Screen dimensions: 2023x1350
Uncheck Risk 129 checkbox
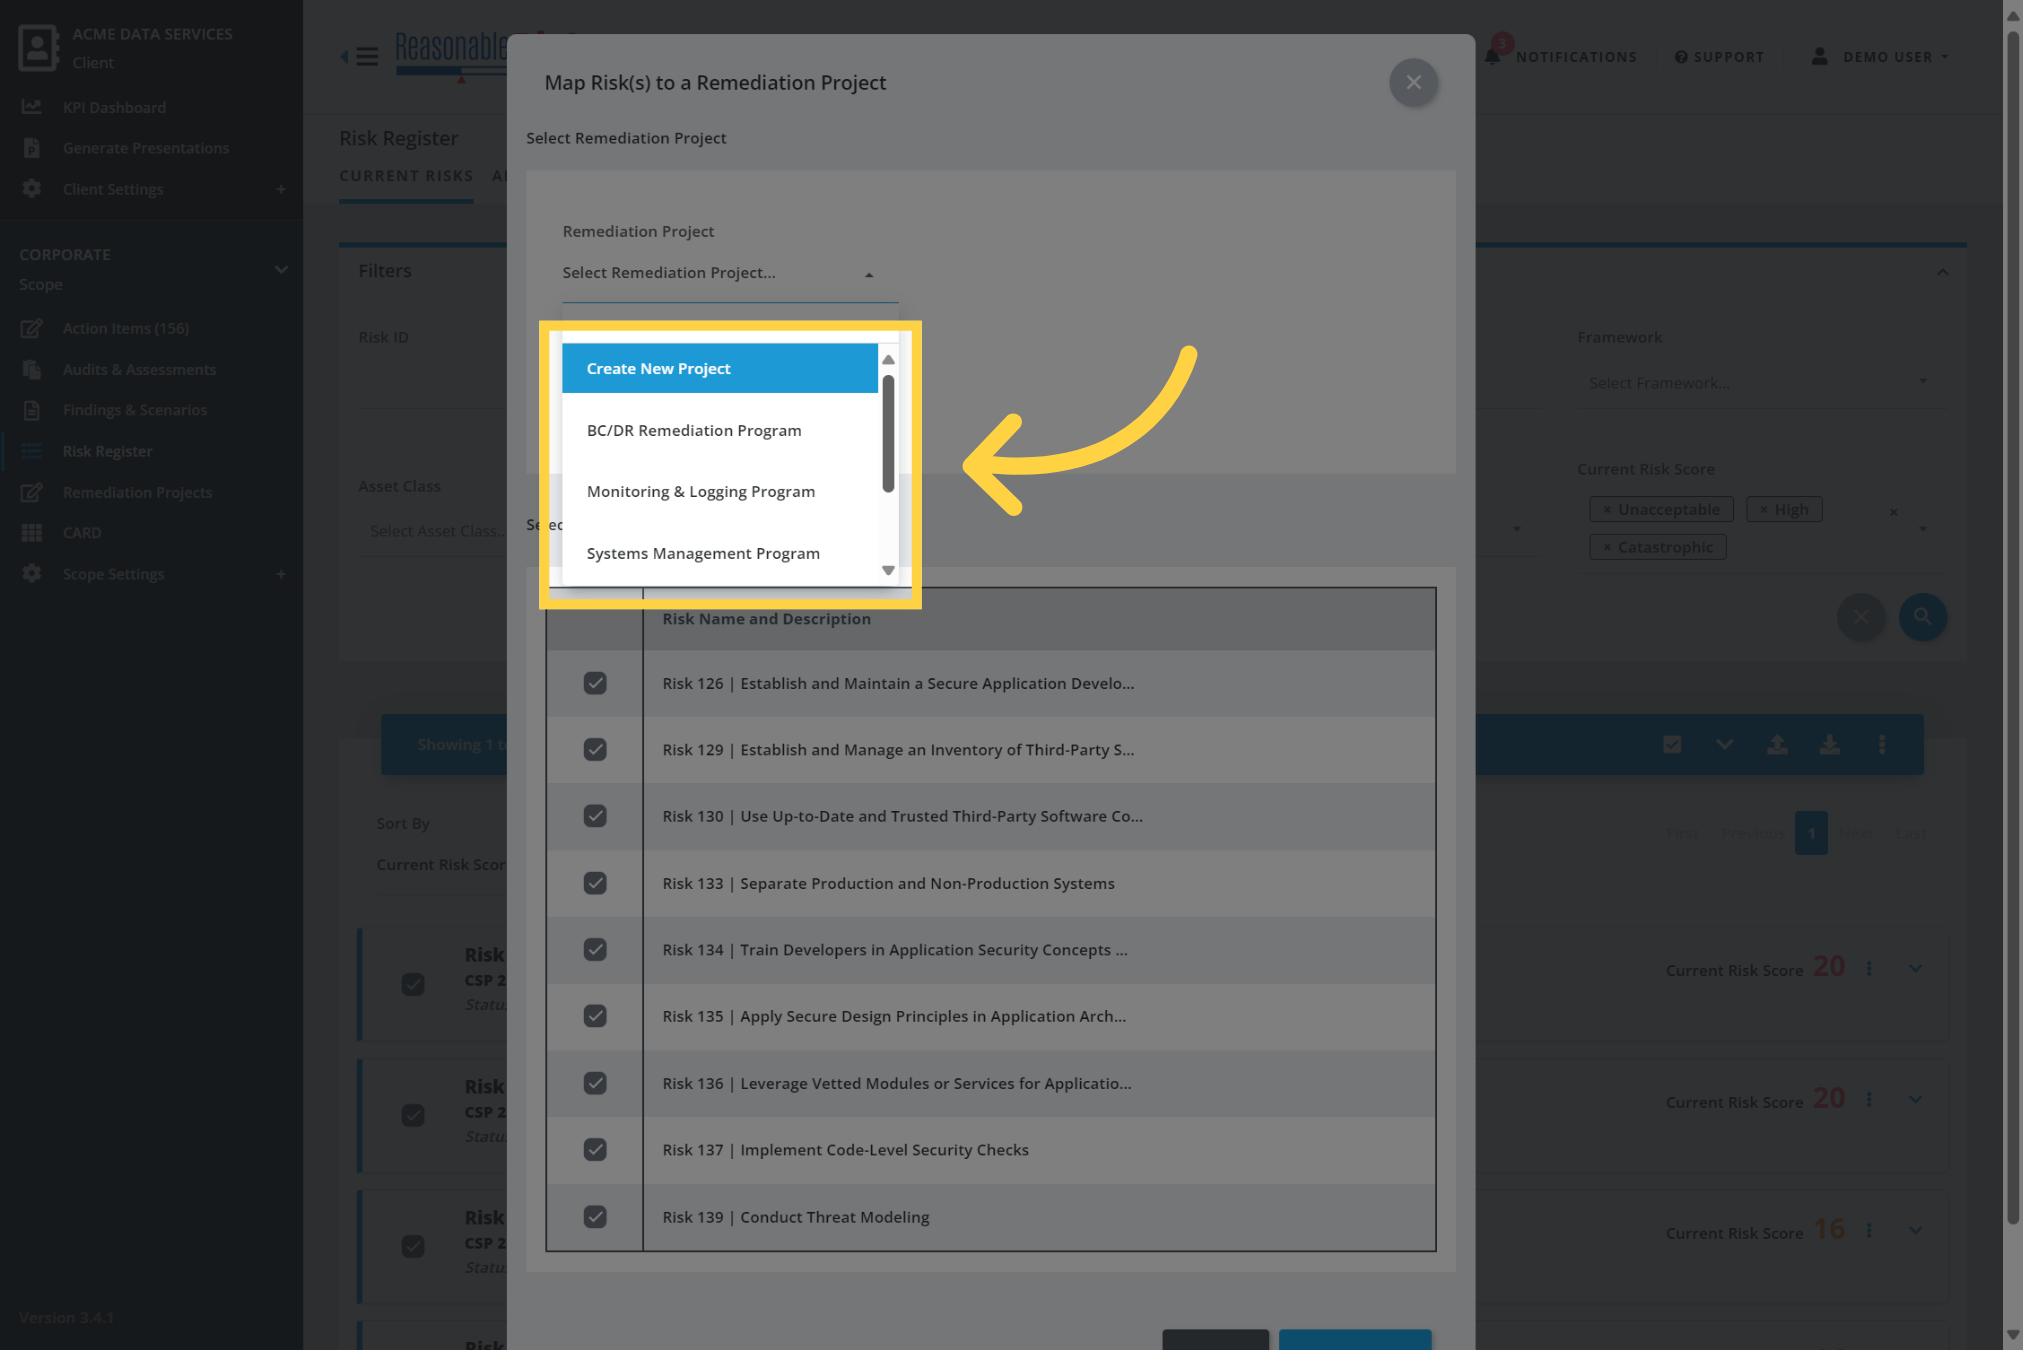(595, 749)
